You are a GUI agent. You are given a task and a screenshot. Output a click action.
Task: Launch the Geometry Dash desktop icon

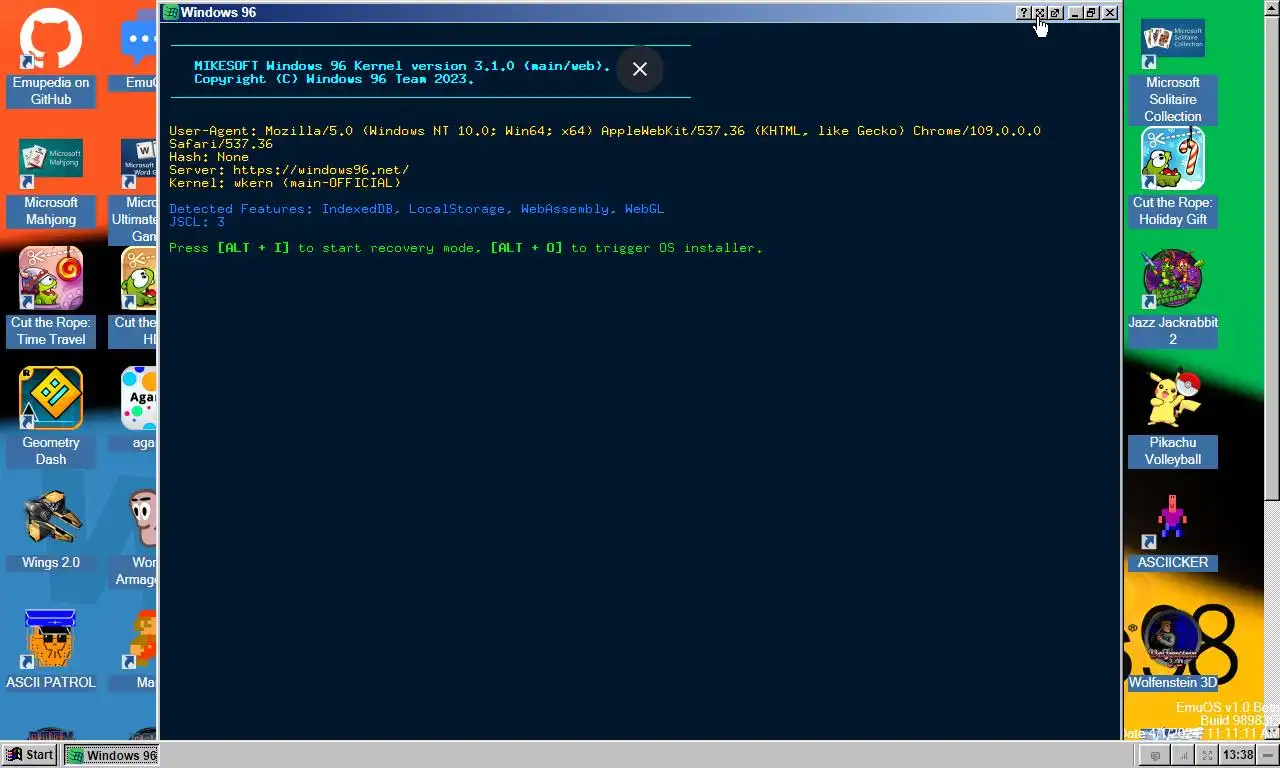point(50,417)
